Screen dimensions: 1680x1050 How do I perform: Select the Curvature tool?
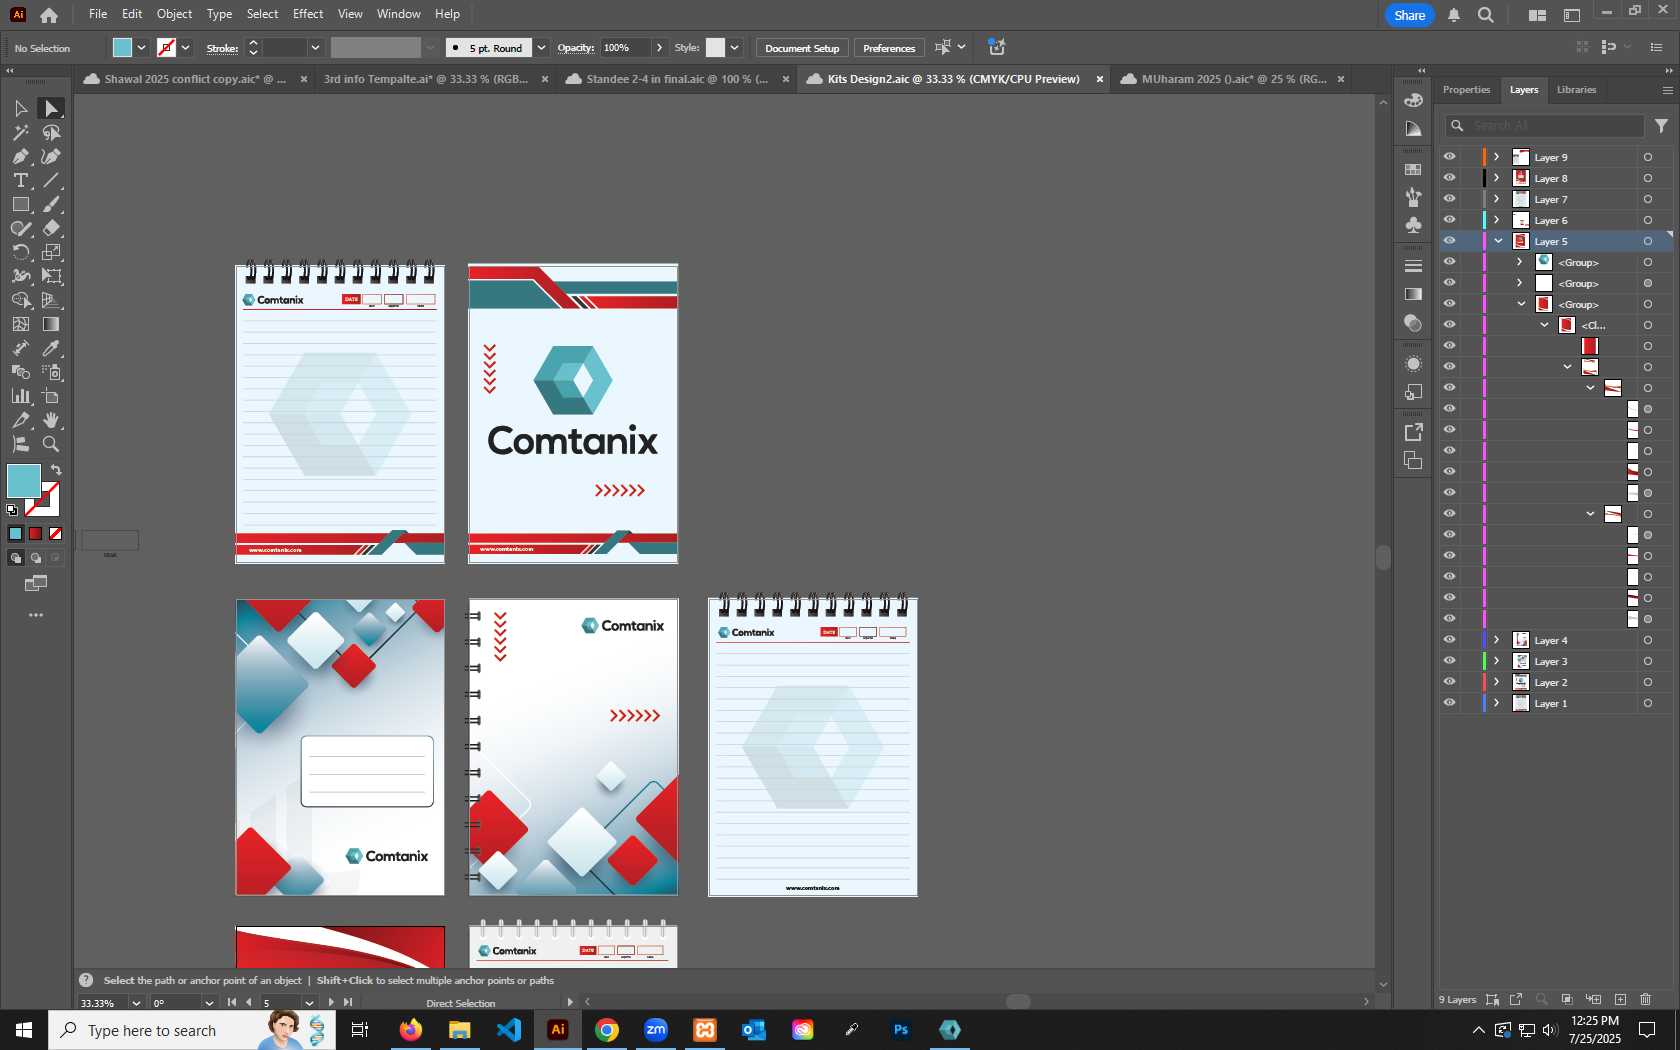[x=51, y=156]
